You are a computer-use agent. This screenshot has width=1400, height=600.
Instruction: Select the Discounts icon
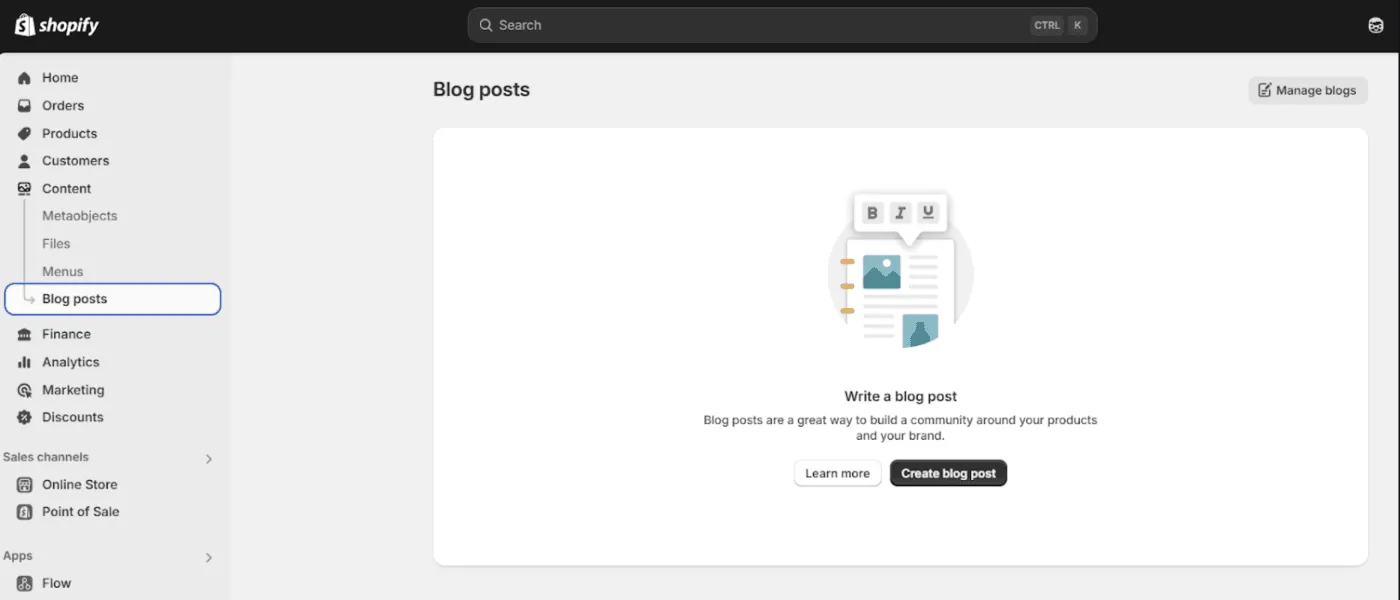tap(25, 417)
